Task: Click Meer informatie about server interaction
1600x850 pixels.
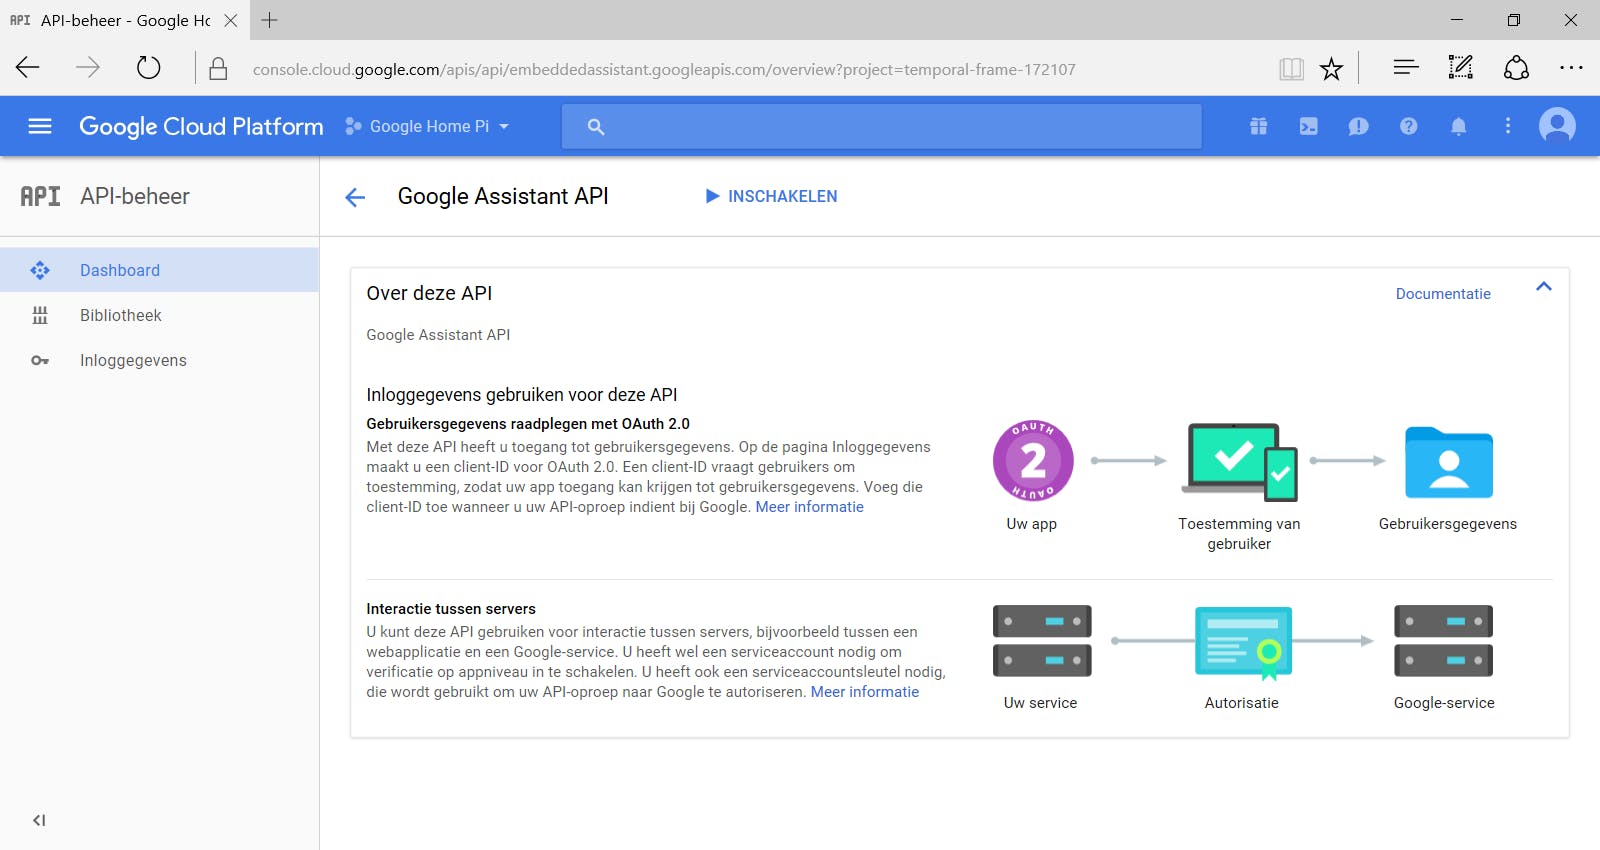Action: point(865,692)
